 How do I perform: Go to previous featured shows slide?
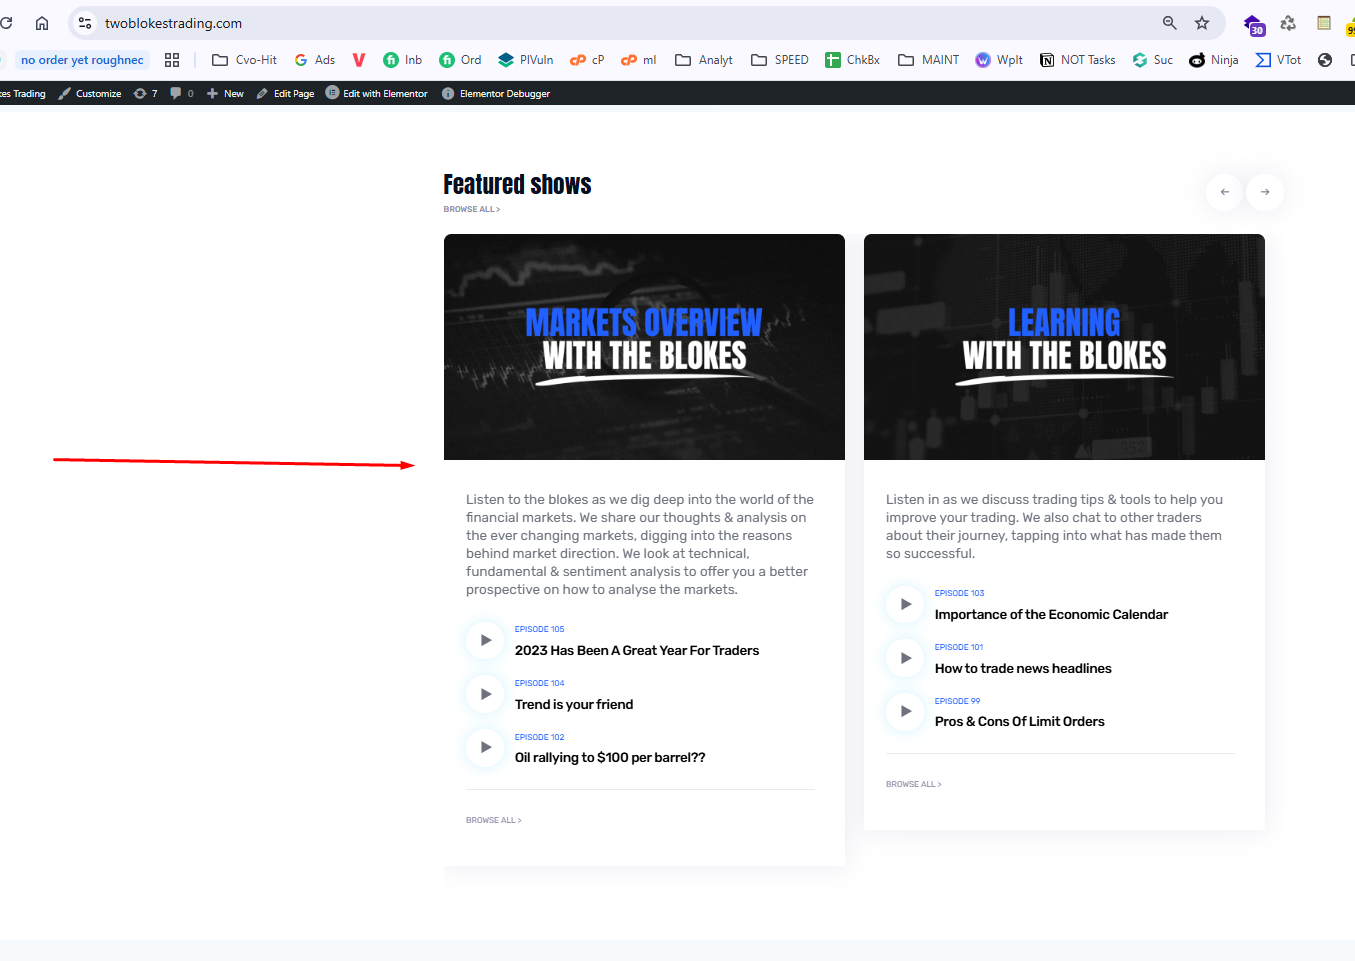coord(1225,192)
